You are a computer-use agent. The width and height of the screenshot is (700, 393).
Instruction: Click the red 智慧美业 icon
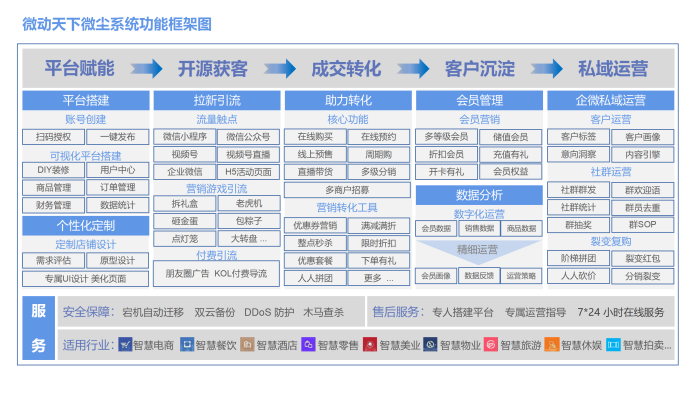coord(370,345)
